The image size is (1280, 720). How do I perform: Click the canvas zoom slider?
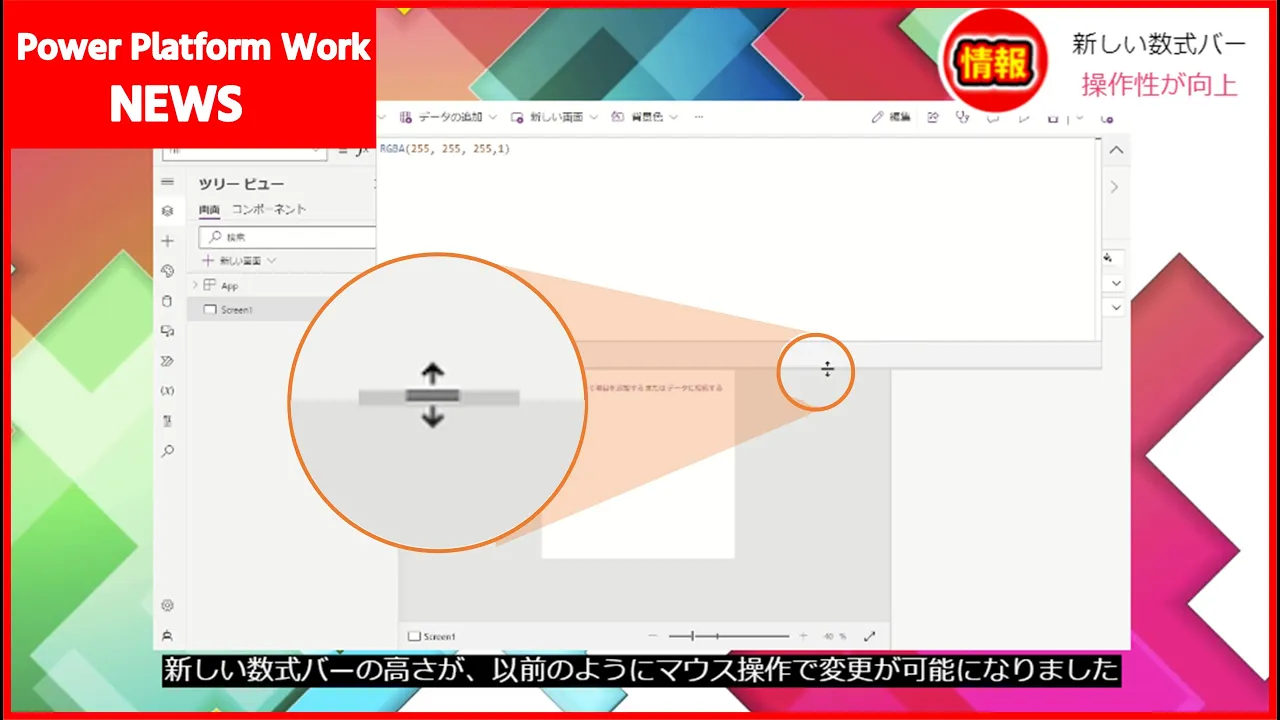pos(729,636)
